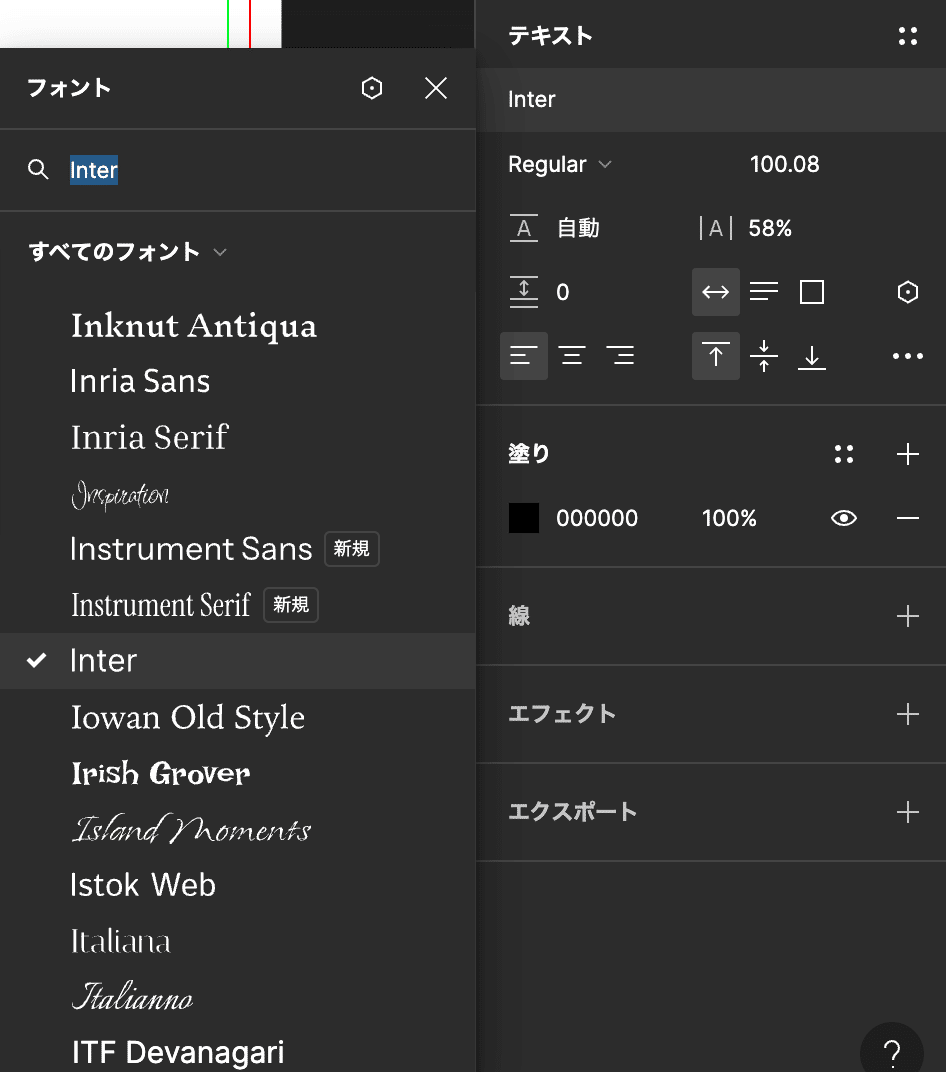946x1072 pixels.
Task: Select Inria Sans font
Action: coord(140,381)
